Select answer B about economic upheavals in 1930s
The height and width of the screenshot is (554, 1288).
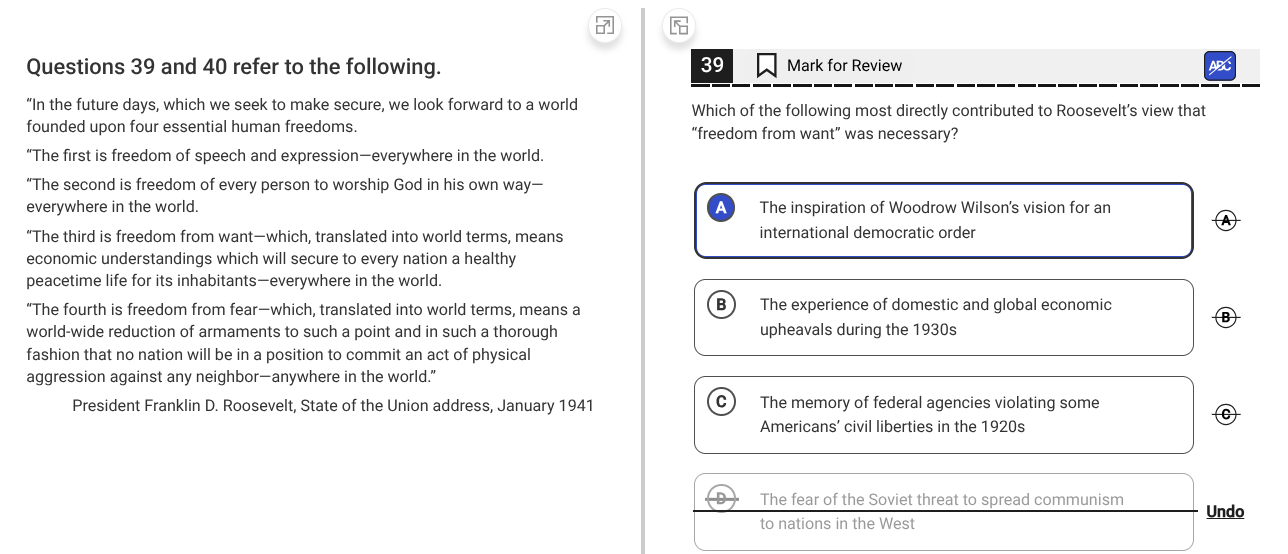tap(944, 317)
